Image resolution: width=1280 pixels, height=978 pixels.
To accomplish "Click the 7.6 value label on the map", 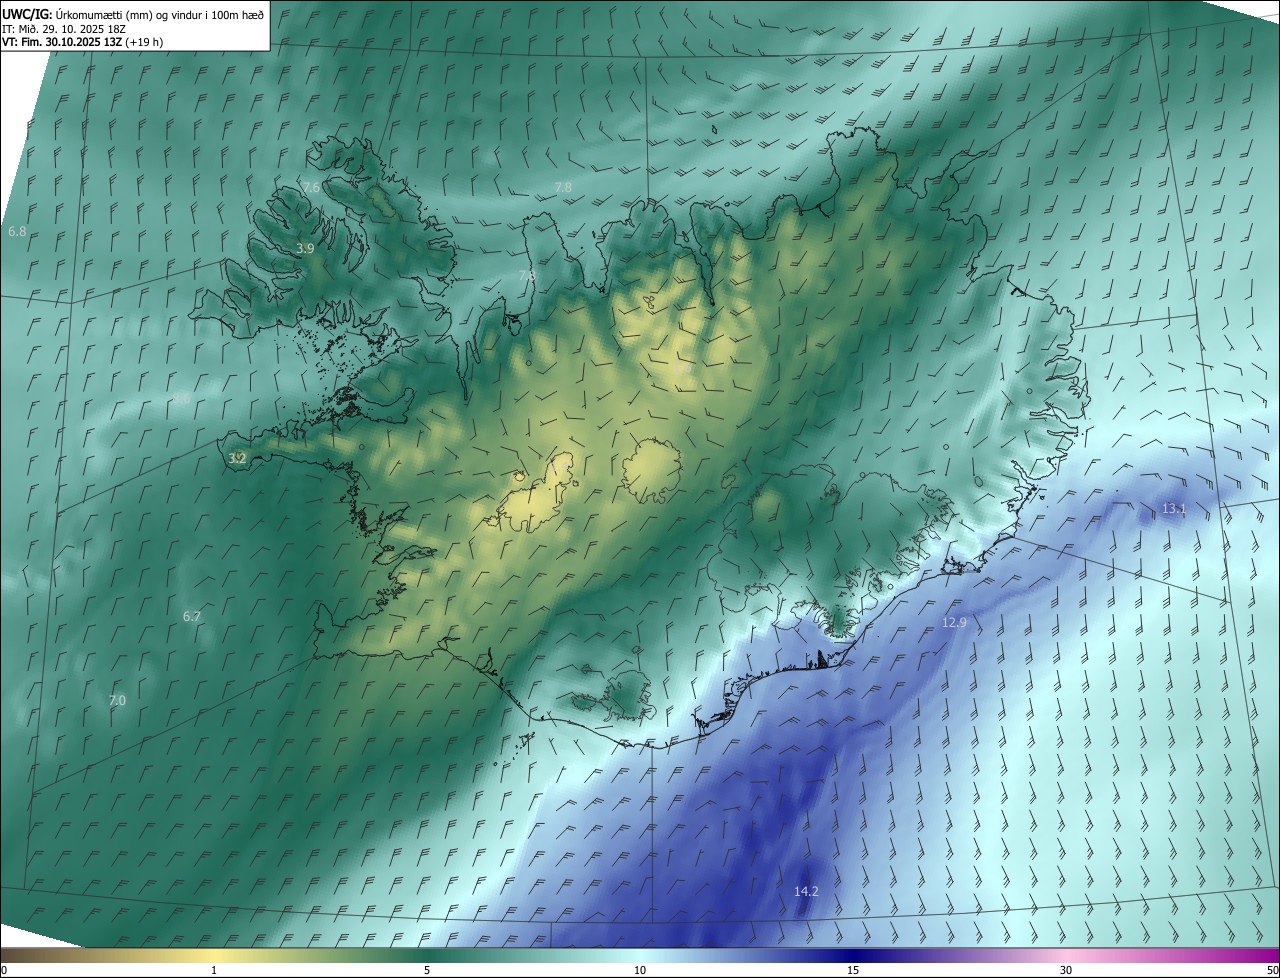I will pyautogui.click(x=311, y=187).
